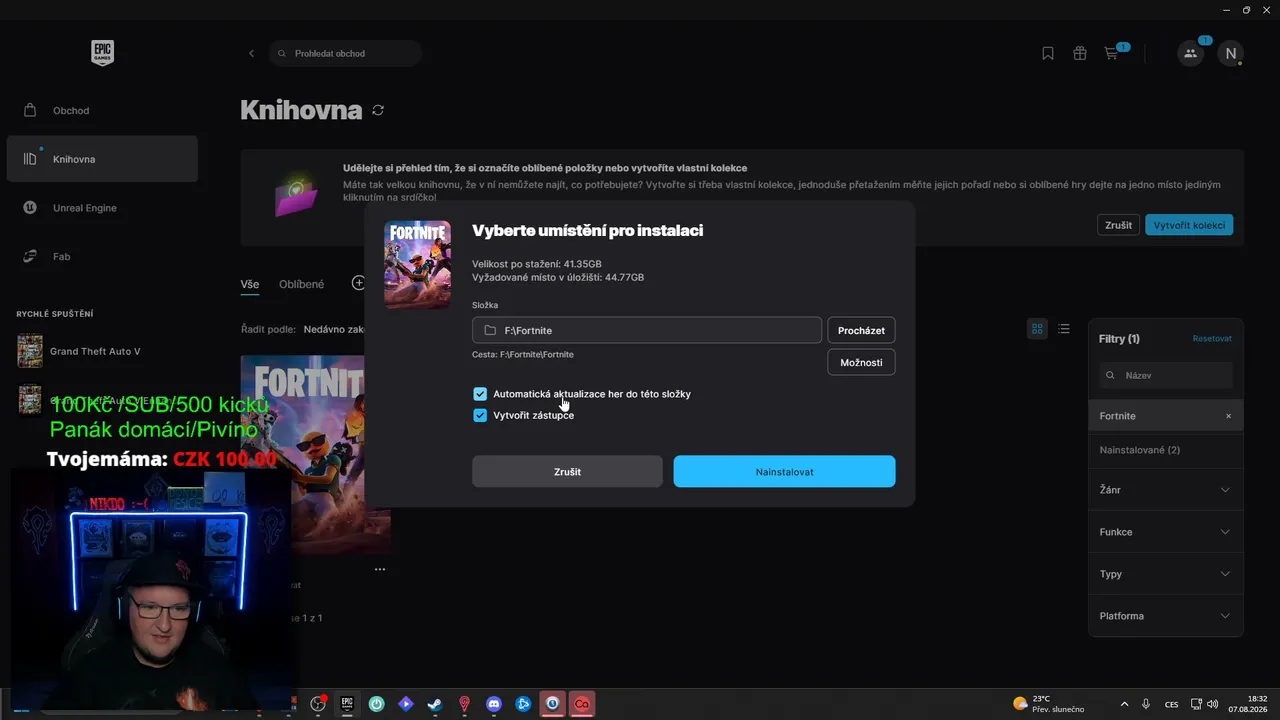The width and height of the screenshot is (1280, 720).
Task: Expand the Funkce filter section
Action: pos(1166,532)
